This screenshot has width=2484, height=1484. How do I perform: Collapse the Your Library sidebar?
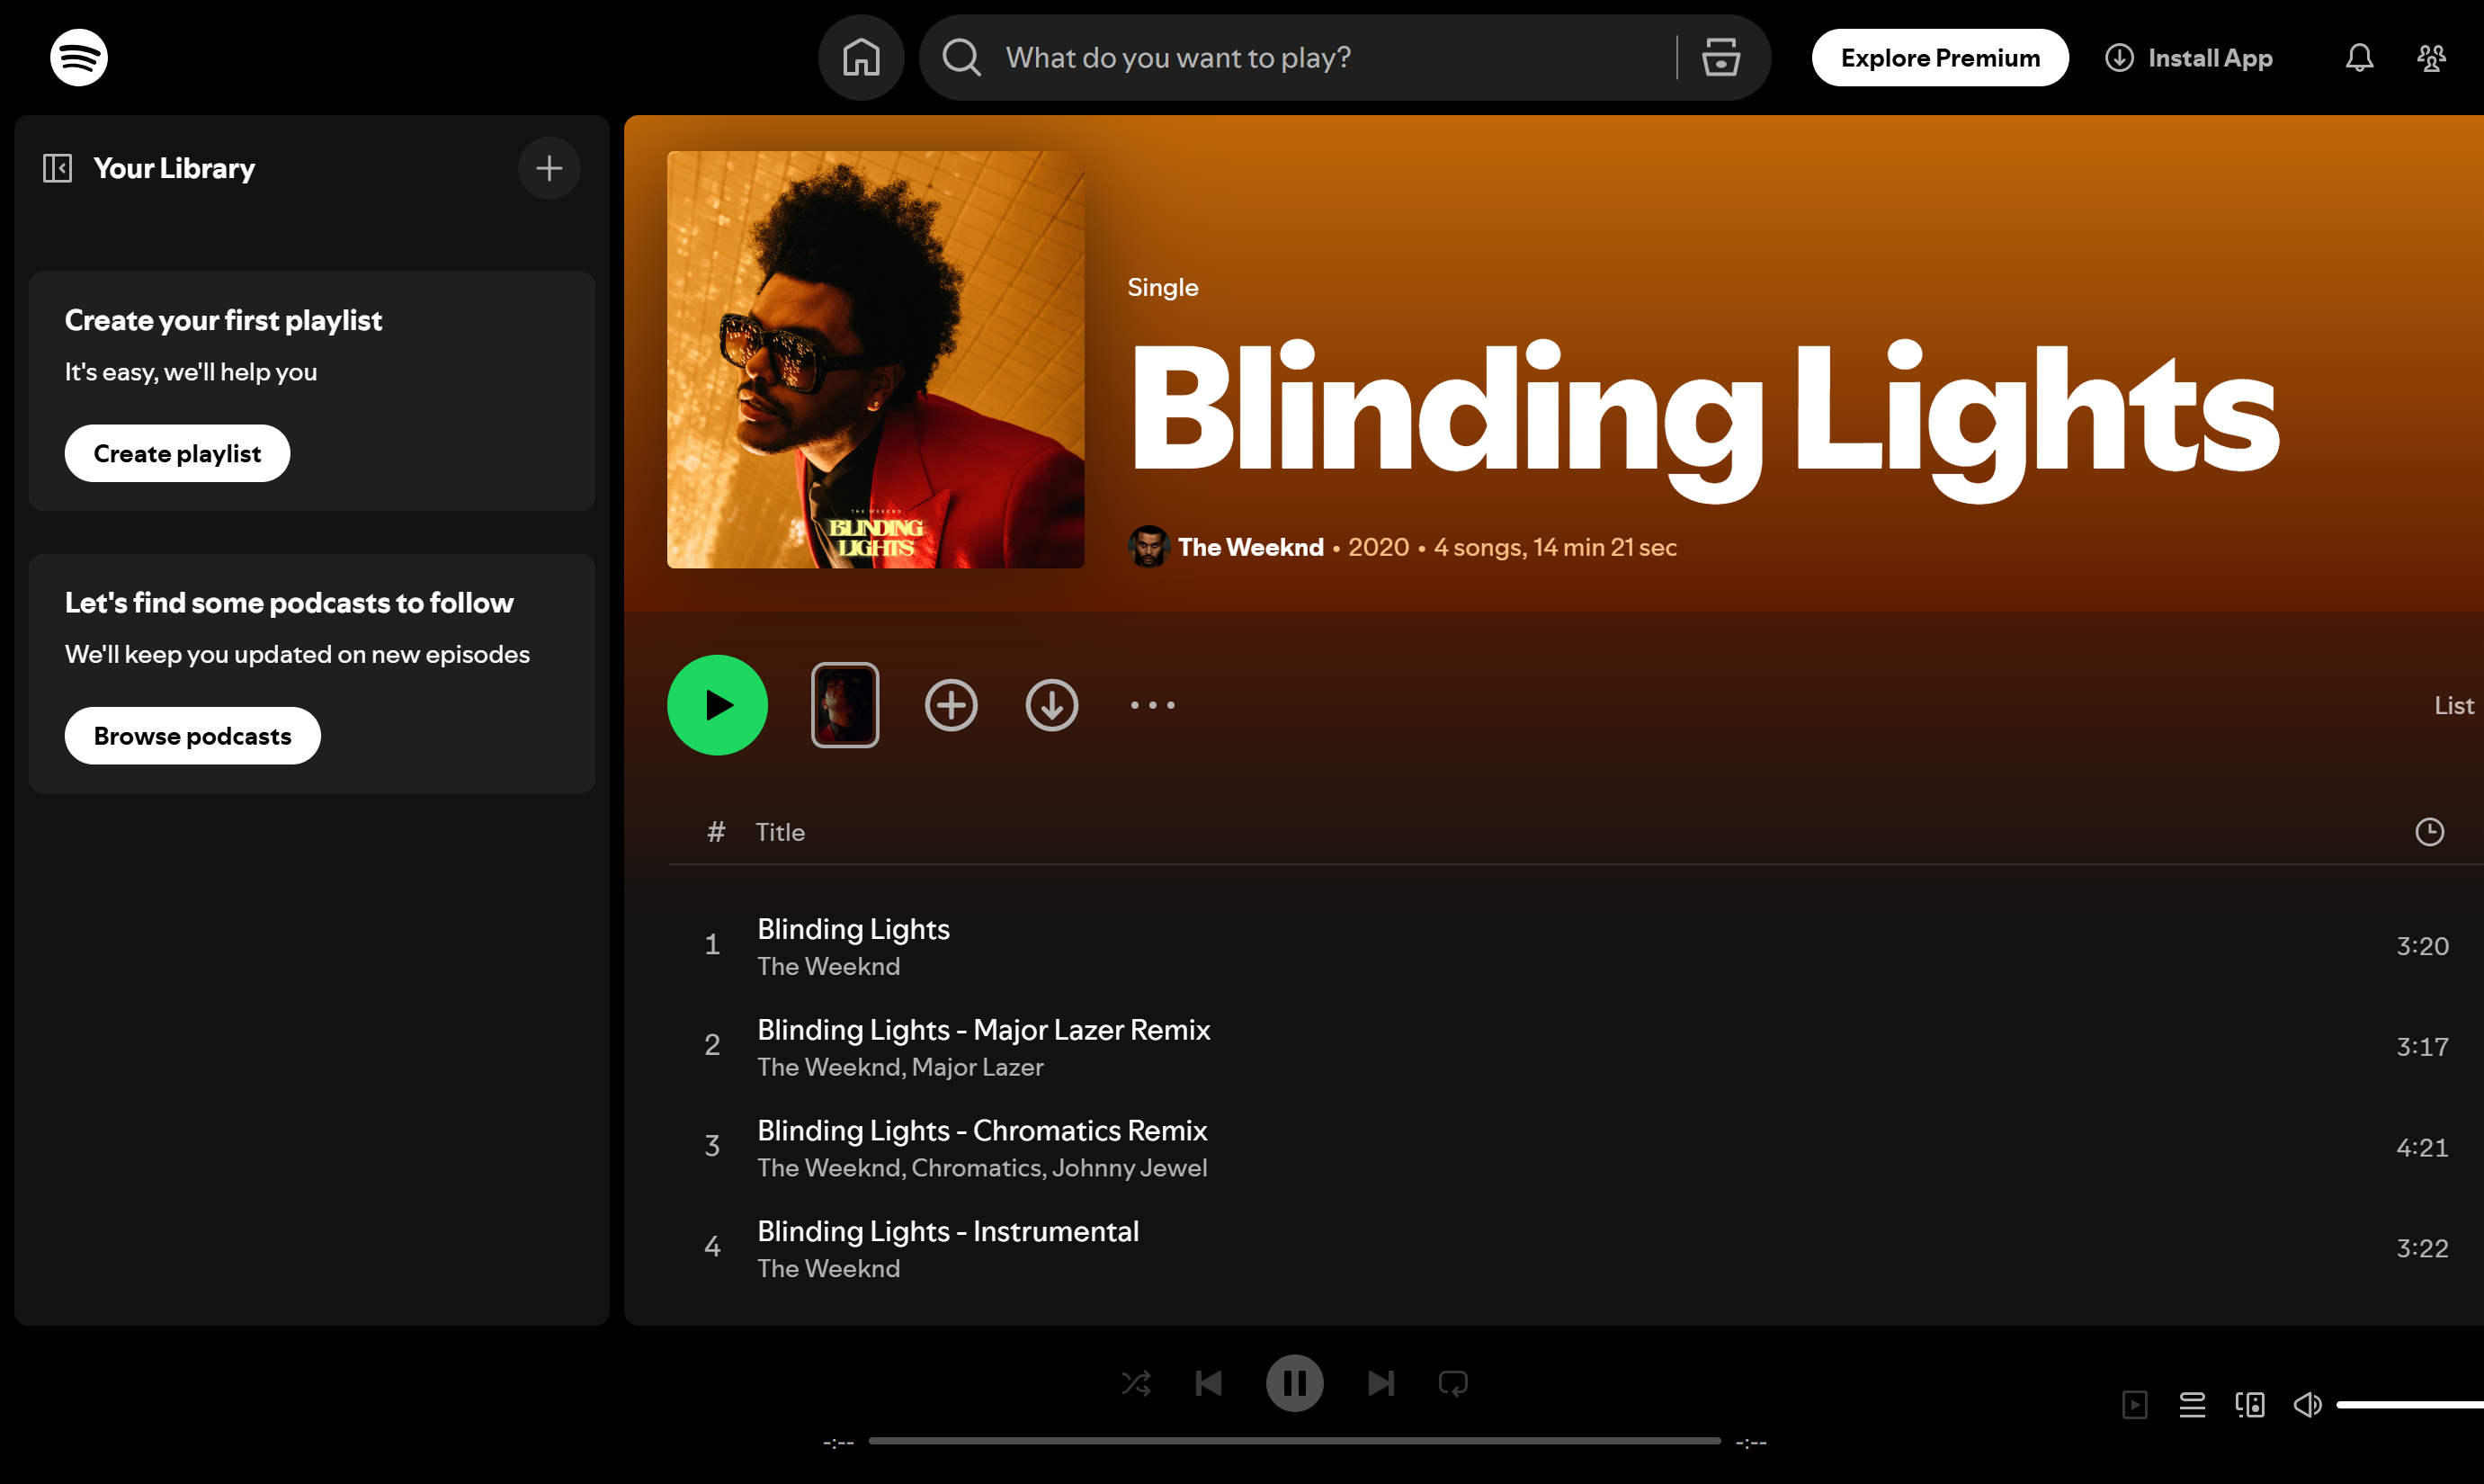tap(57, 168)
